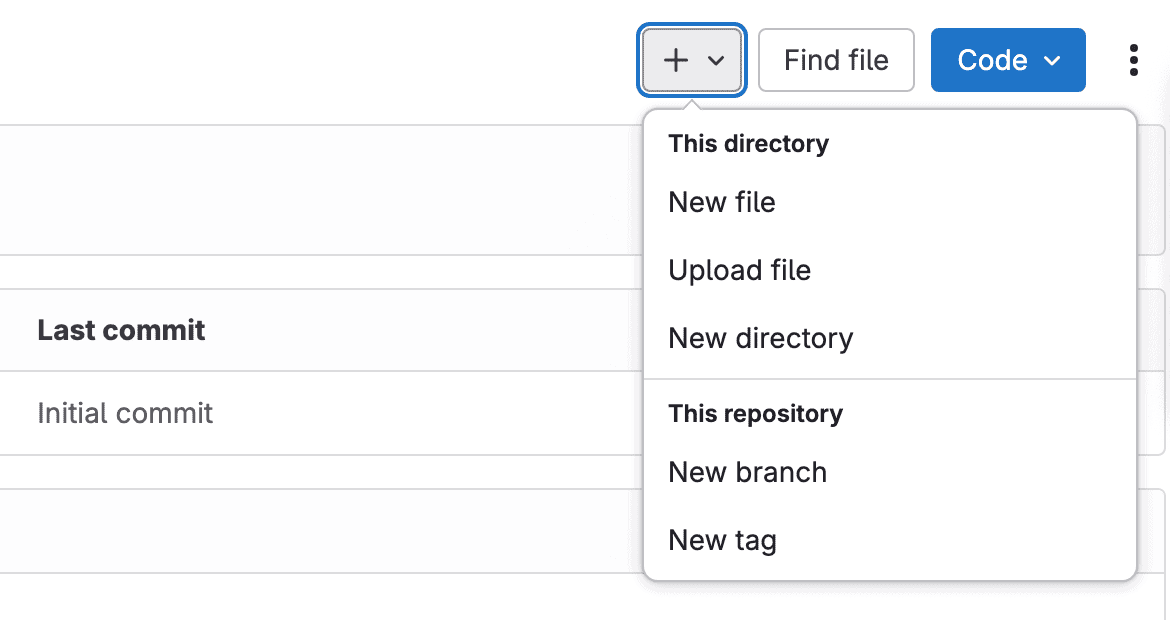Screen dimensions: 1170x620
Task: Click the This repository section header
Action: point(755,413)
